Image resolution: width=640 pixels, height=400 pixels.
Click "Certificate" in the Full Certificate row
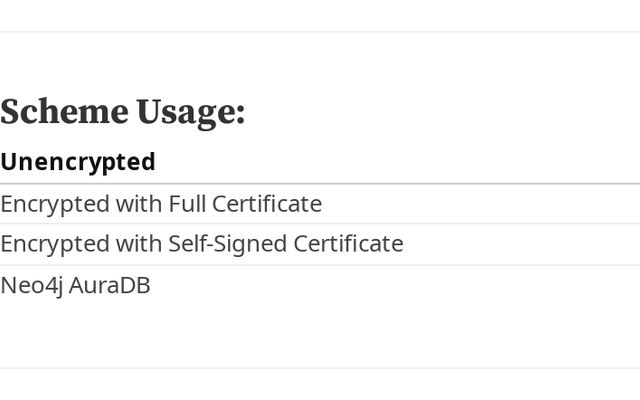coord(266,204)
